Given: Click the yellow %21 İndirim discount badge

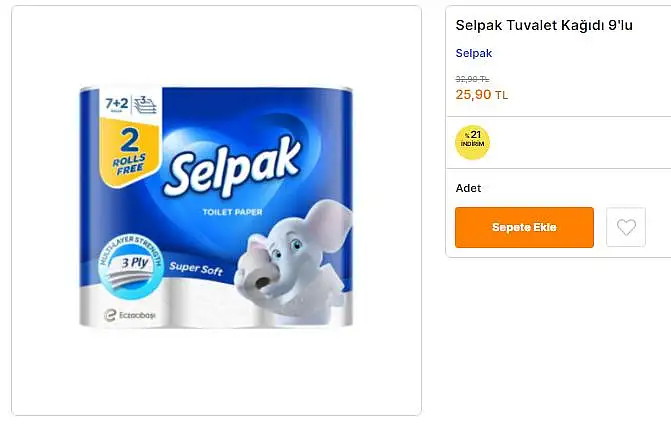Looking at the screenshot, I should pyautogui.click(x=472, y=142).
